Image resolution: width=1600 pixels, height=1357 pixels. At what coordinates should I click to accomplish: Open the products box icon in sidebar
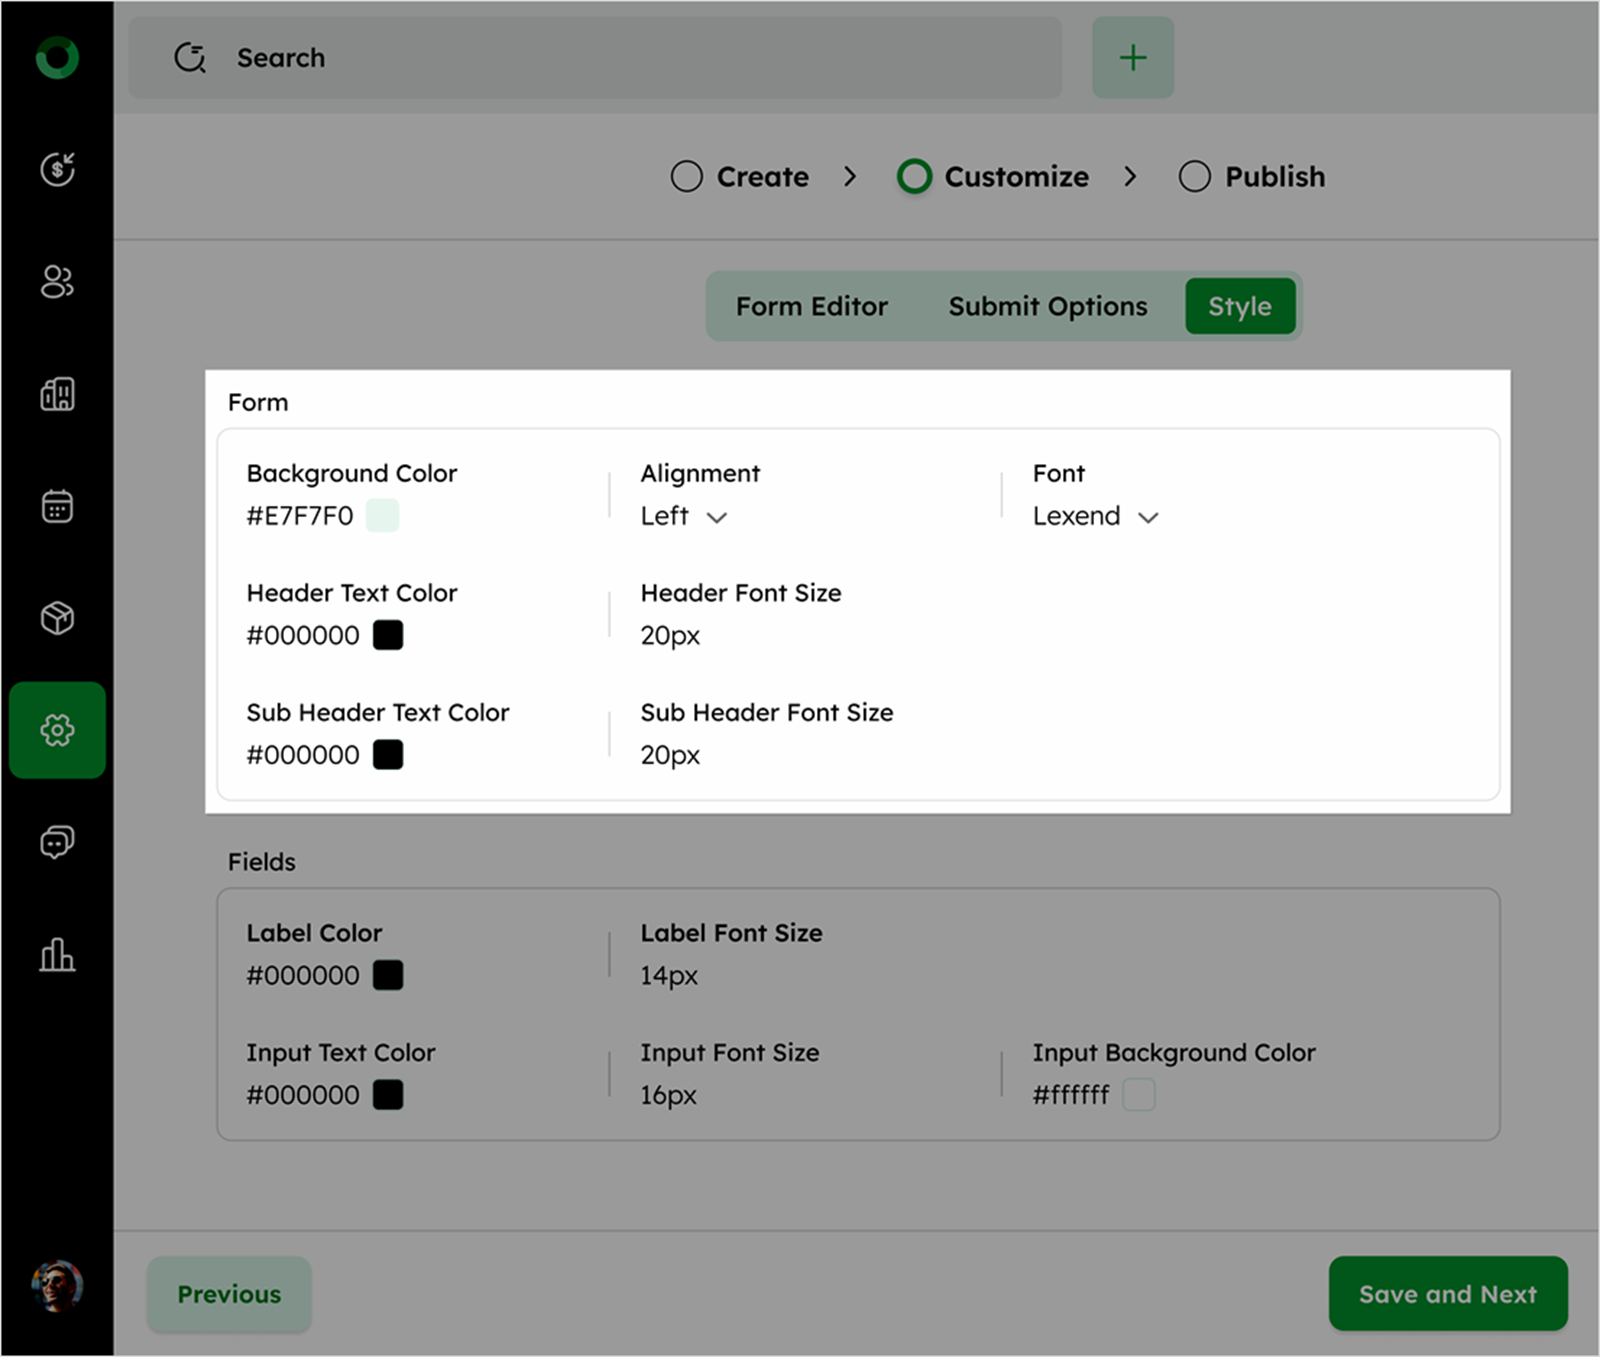coord(57,618)
